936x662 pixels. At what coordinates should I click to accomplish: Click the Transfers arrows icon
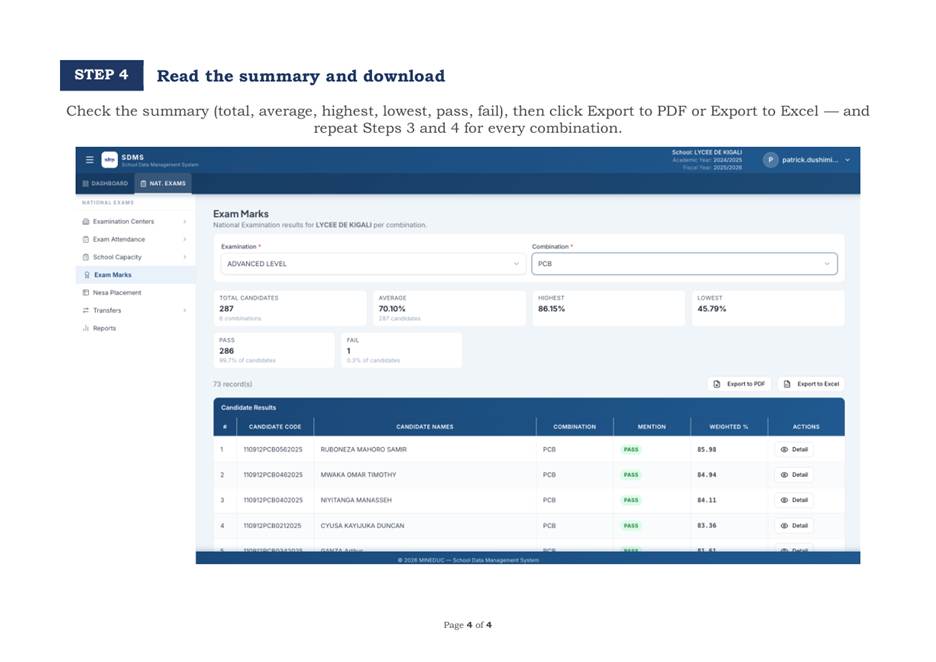pyautogui.click(x=85, y=310)
